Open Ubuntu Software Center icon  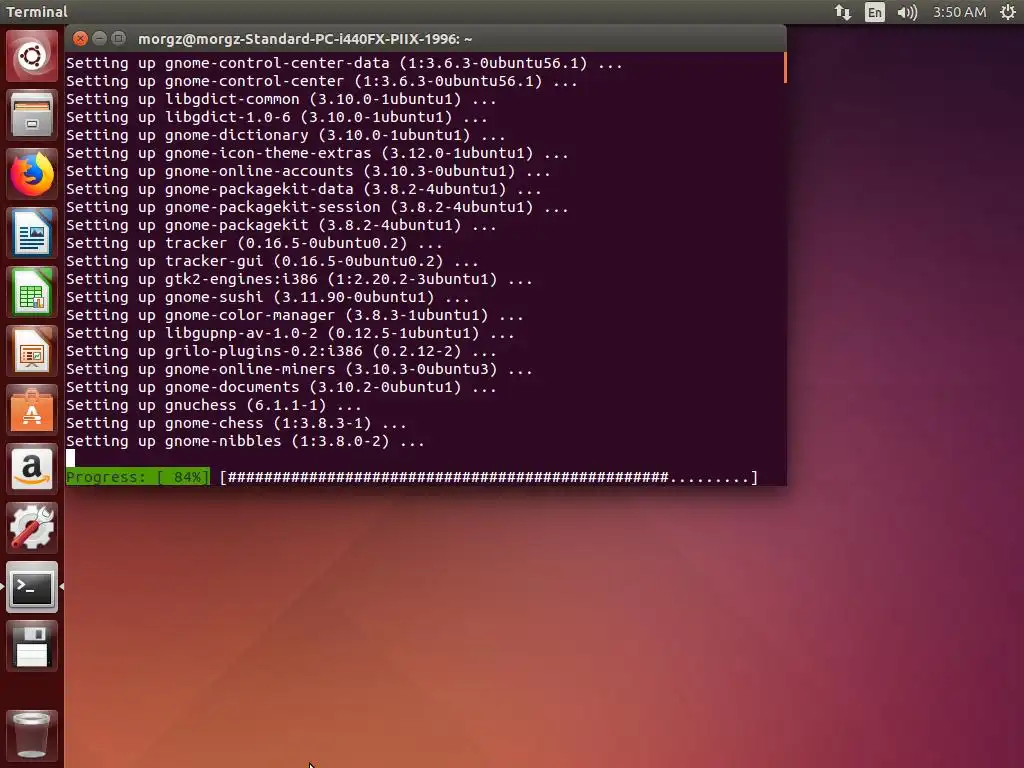coord(31,409)
